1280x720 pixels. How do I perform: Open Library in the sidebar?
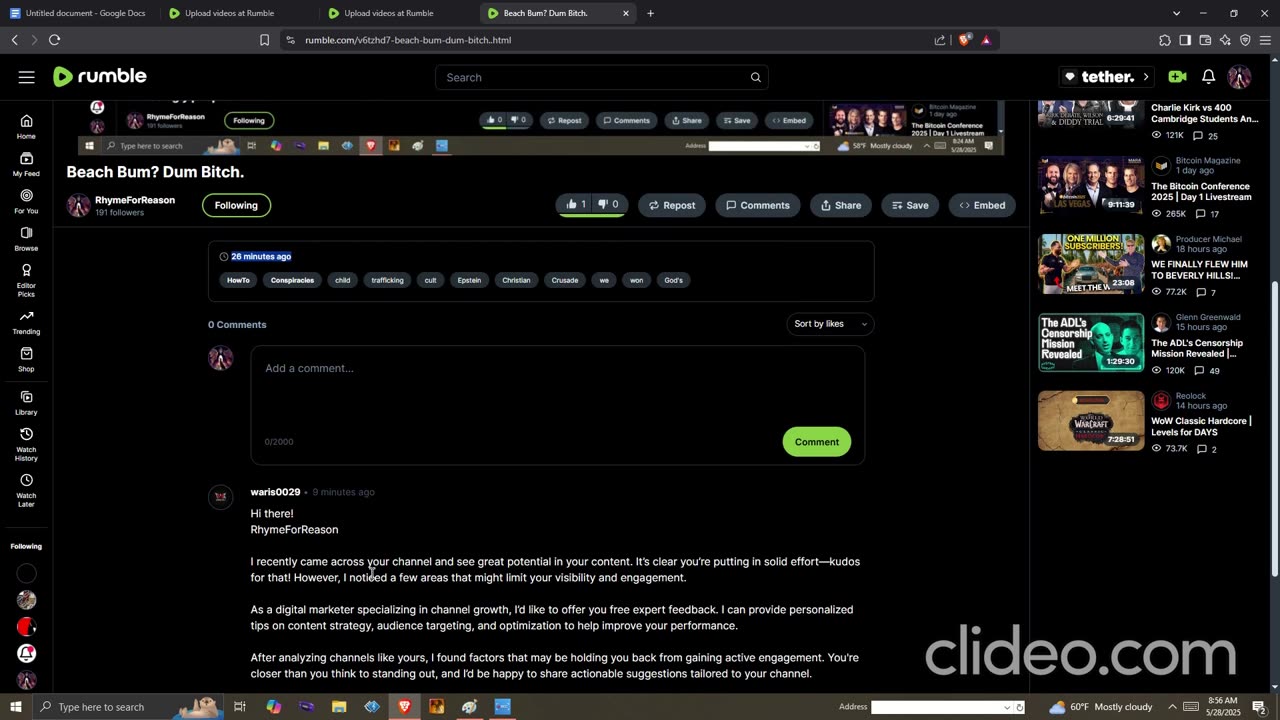click(x=26, y=403)
